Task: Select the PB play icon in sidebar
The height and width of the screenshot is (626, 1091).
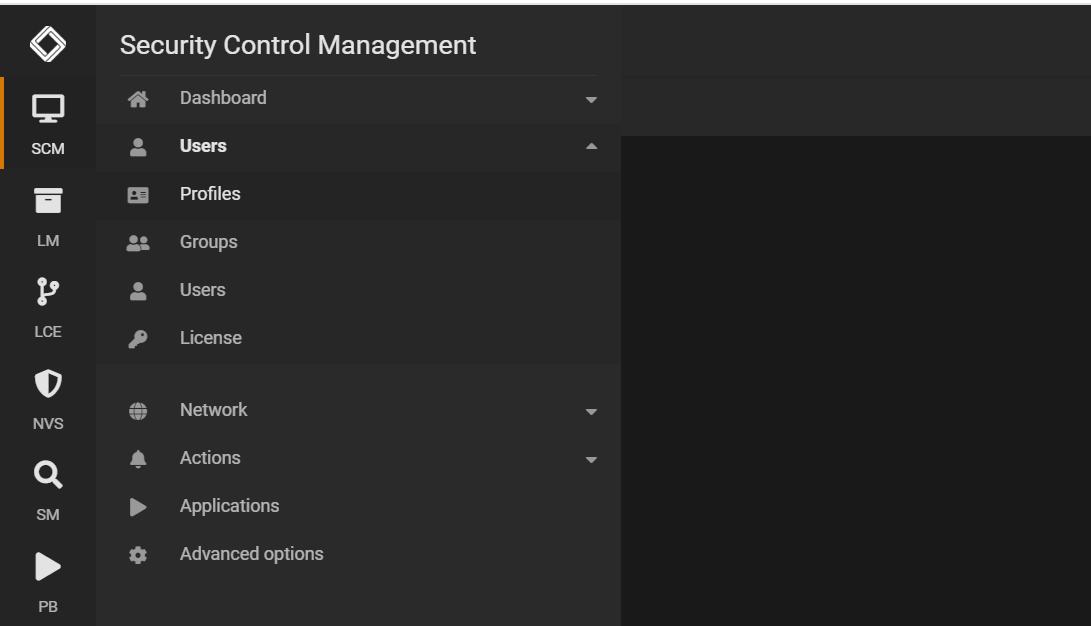Action: 47,566
